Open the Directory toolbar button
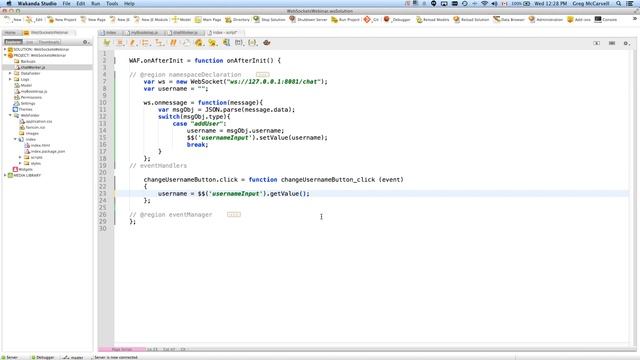The image size is (640, 360). coord(237,20)
